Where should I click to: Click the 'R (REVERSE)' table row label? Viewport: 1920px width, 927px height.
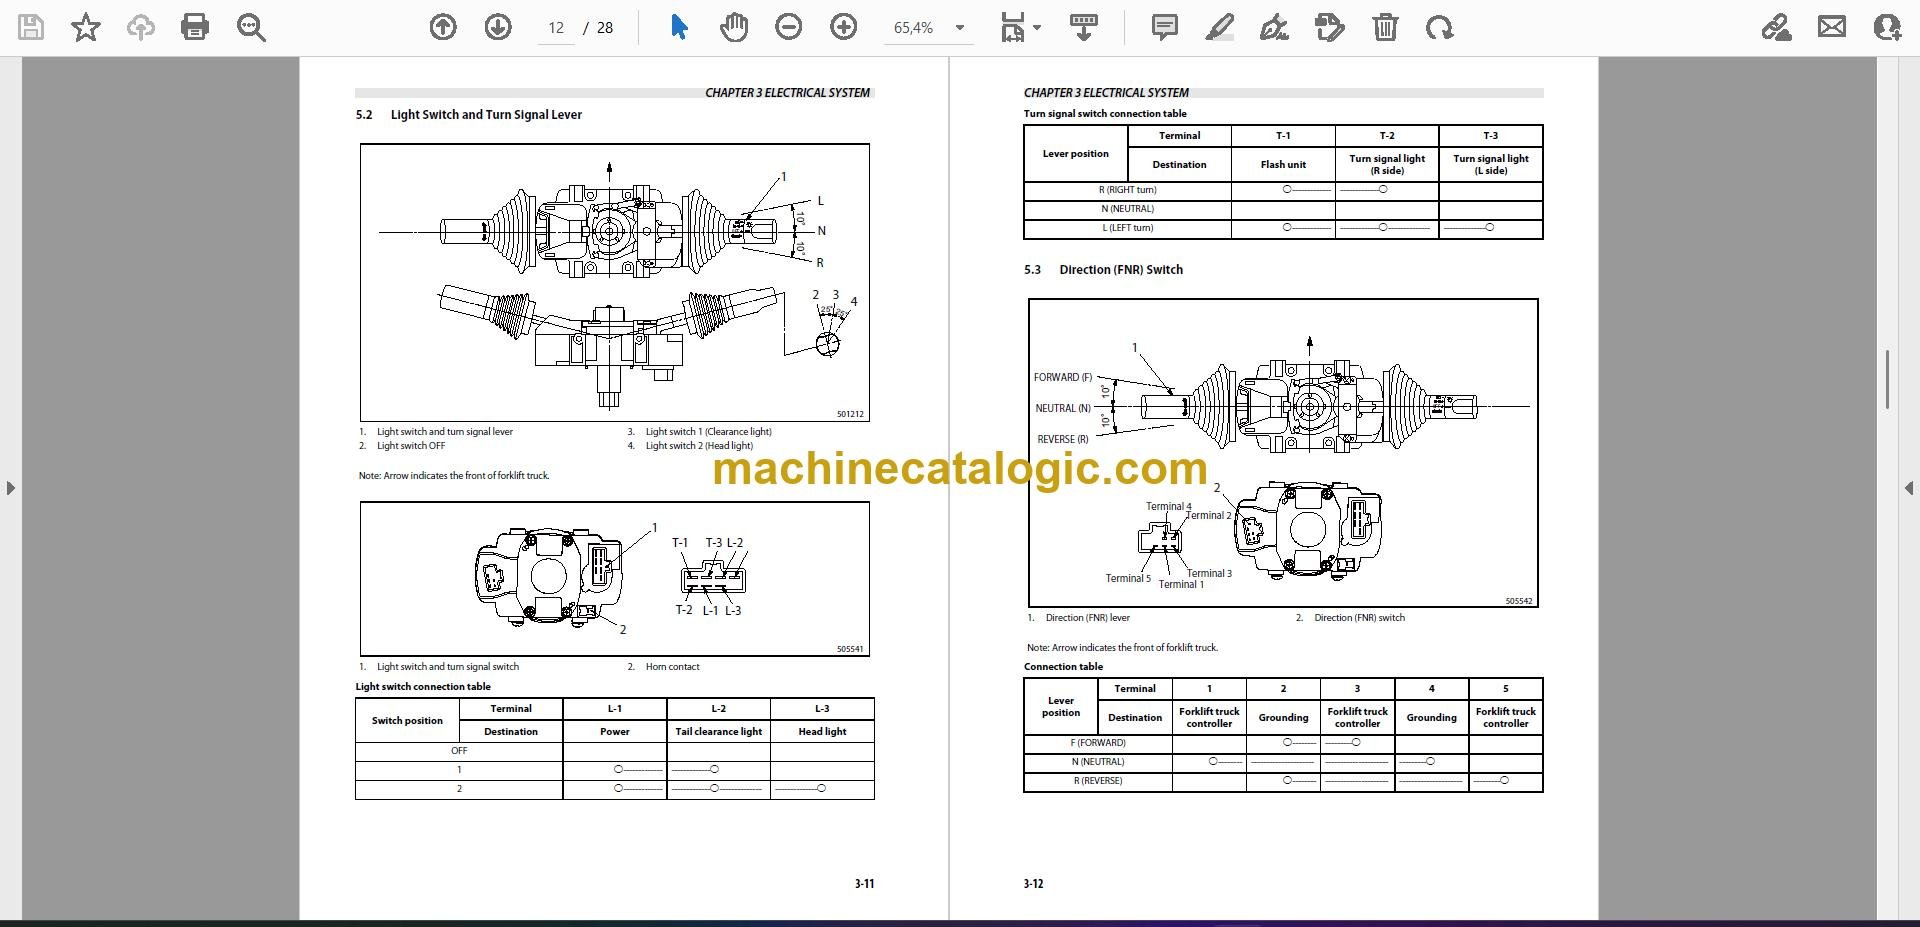(x=1098, y=781)
